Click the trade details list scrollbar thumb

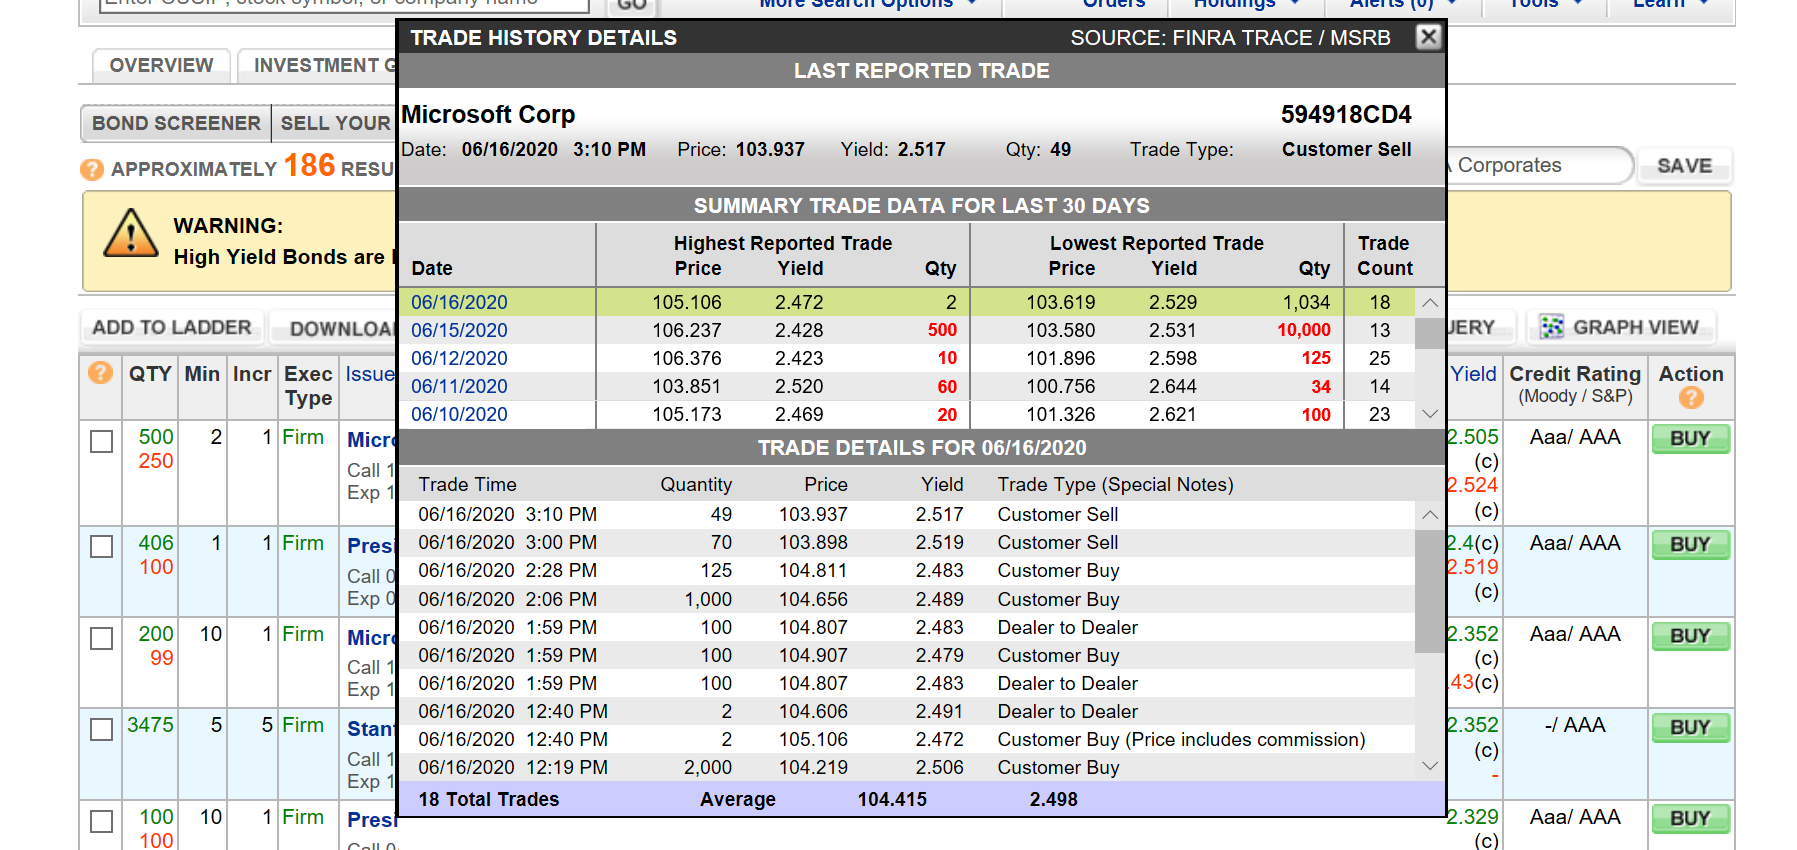click(x=1430, y=591)
